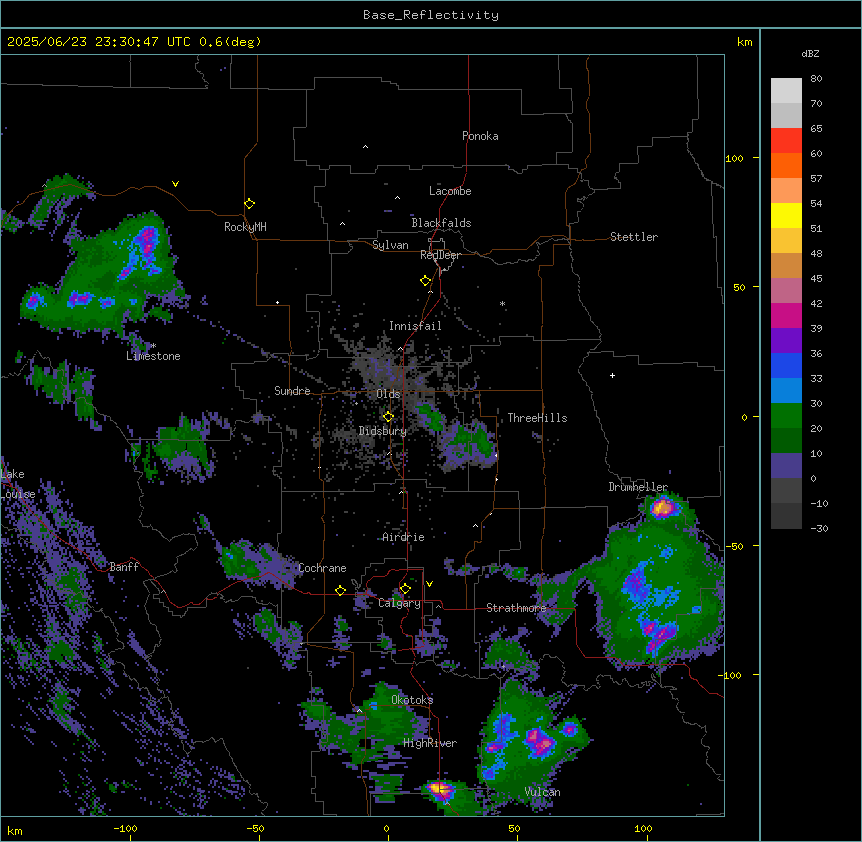Select the Airdrie label
This screenshot has height=842, width=862.
403,537
